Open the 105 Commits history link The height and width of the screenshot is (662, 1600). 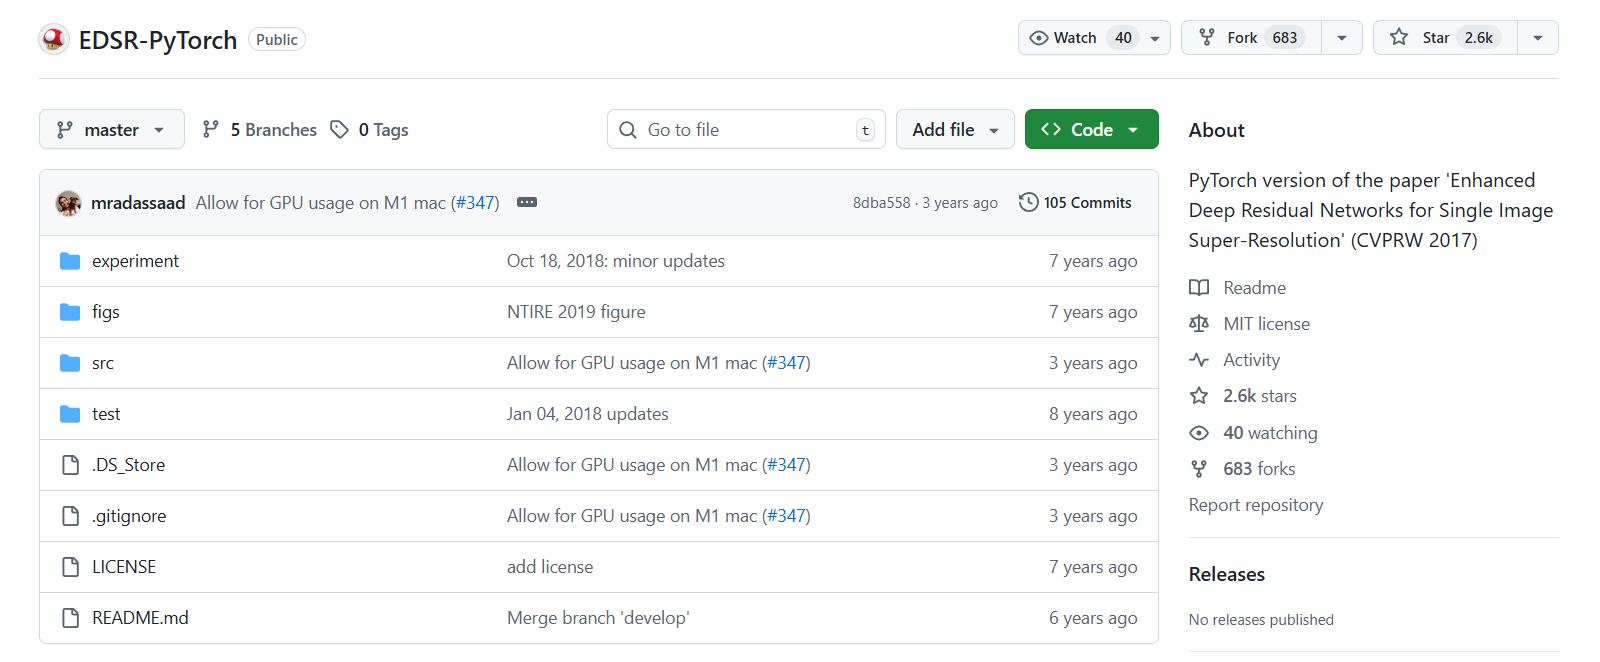[x=1076, y=202]
